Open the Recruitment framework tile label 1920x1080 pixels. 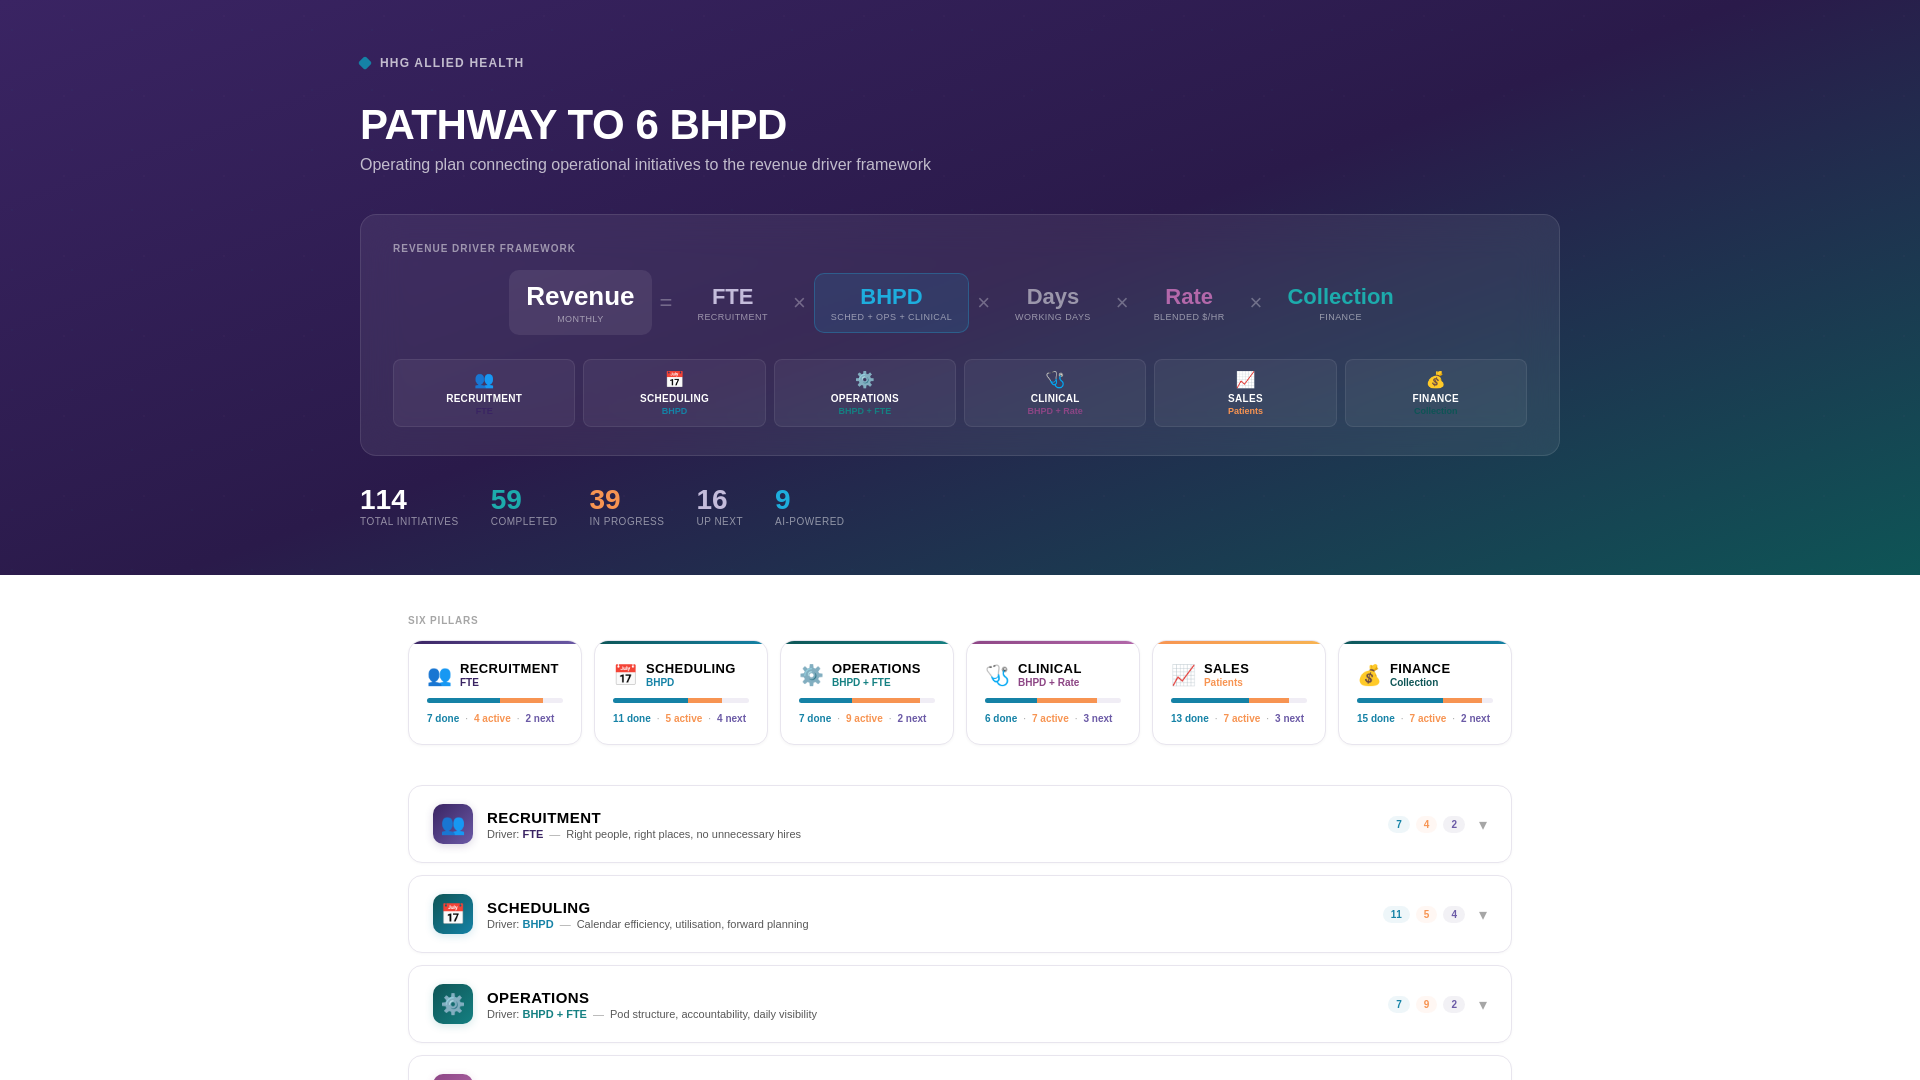coord(484,399)
